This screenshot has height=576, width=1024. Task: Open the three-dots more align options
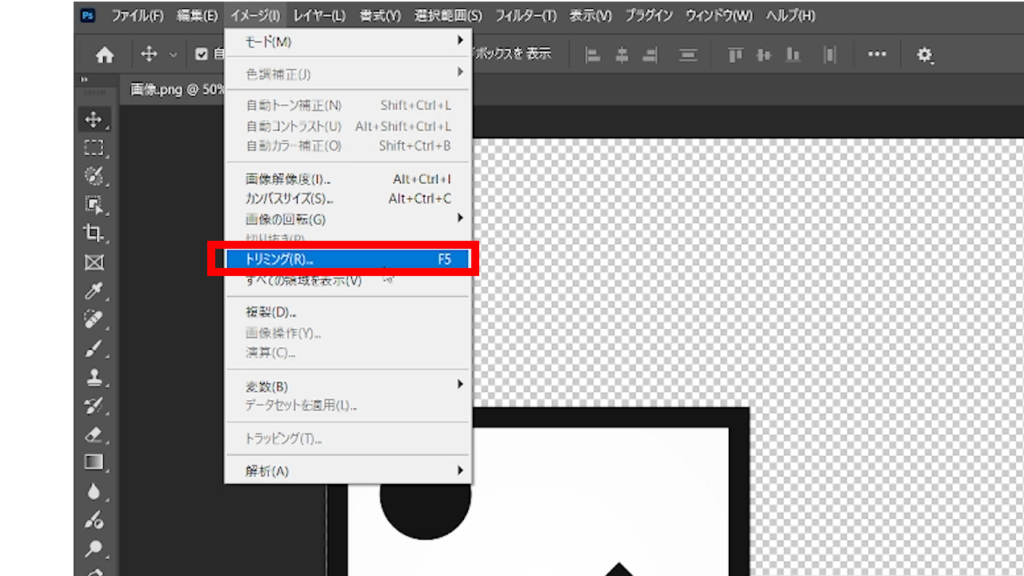[x=876, y=54]
